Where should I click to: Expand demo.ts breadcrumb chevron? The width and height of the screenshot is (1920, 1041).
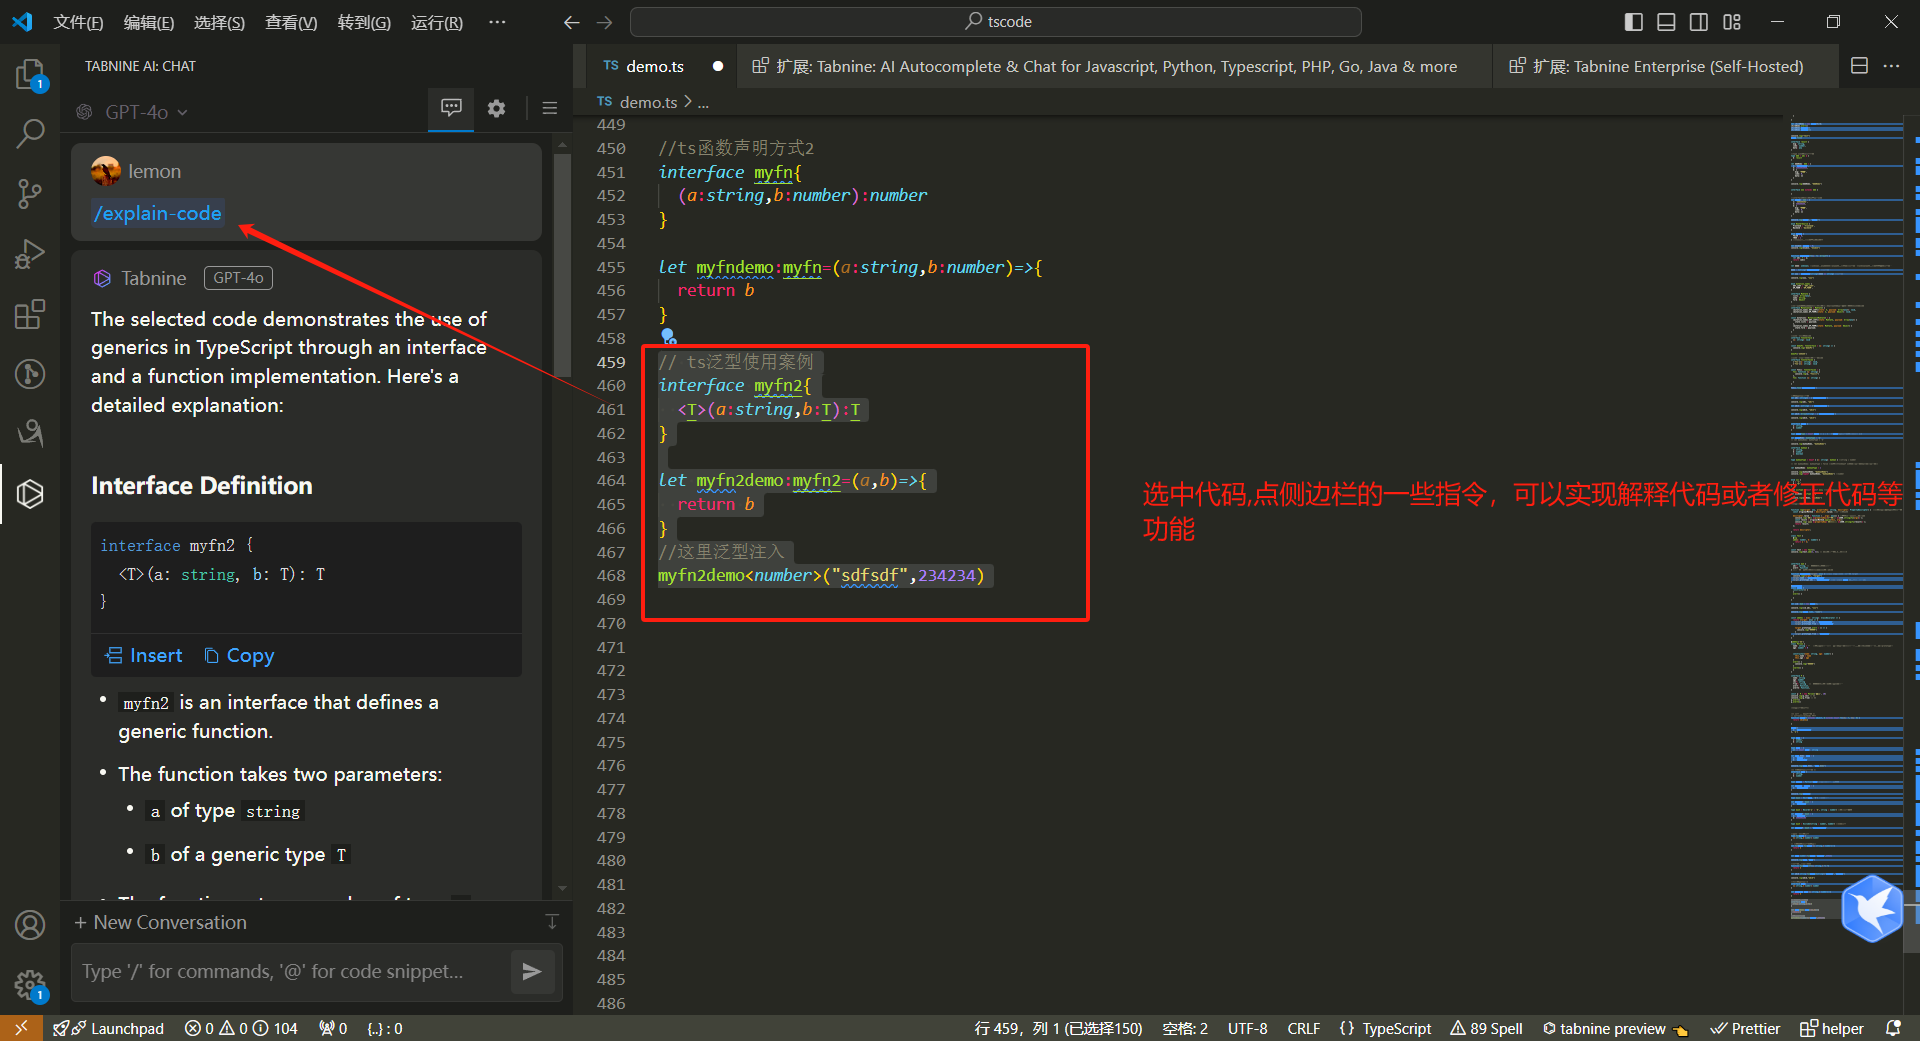pos(688,102)
